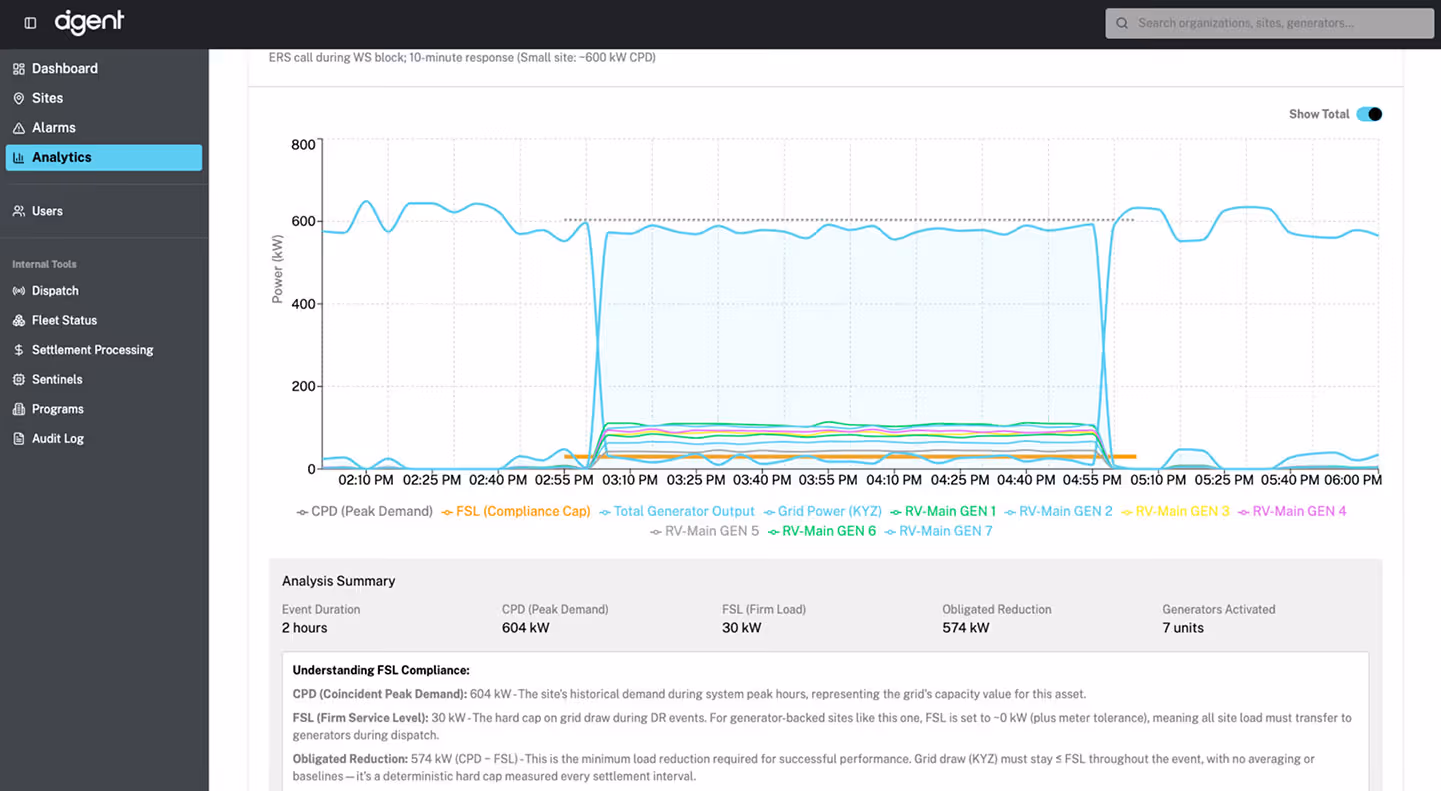
Task: Select the Total Generator Output legend label
Action: pos(684,511)
